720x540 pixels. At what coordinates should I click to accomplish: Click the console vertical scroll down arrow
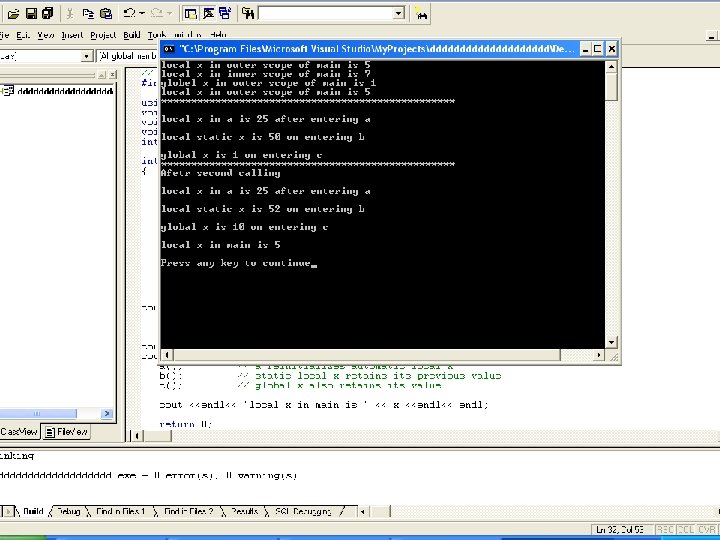[611, 342]
